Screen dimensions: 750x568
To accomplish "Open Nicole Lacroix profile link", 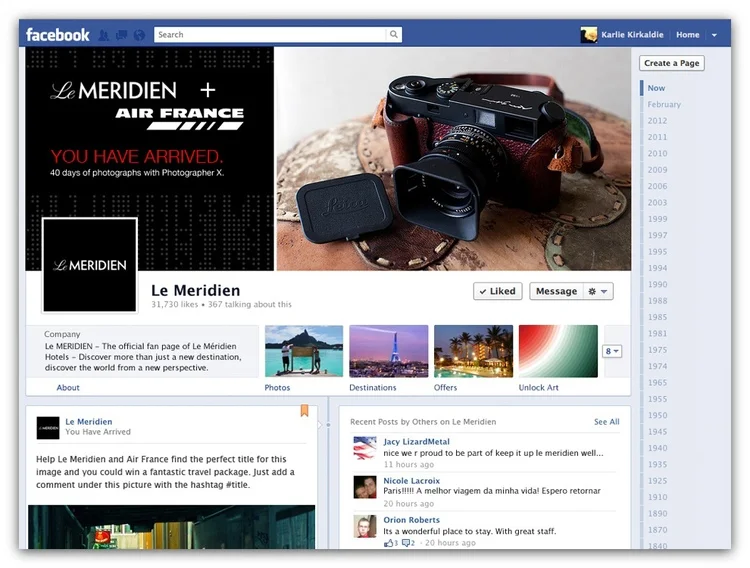I will coord(411,480).
